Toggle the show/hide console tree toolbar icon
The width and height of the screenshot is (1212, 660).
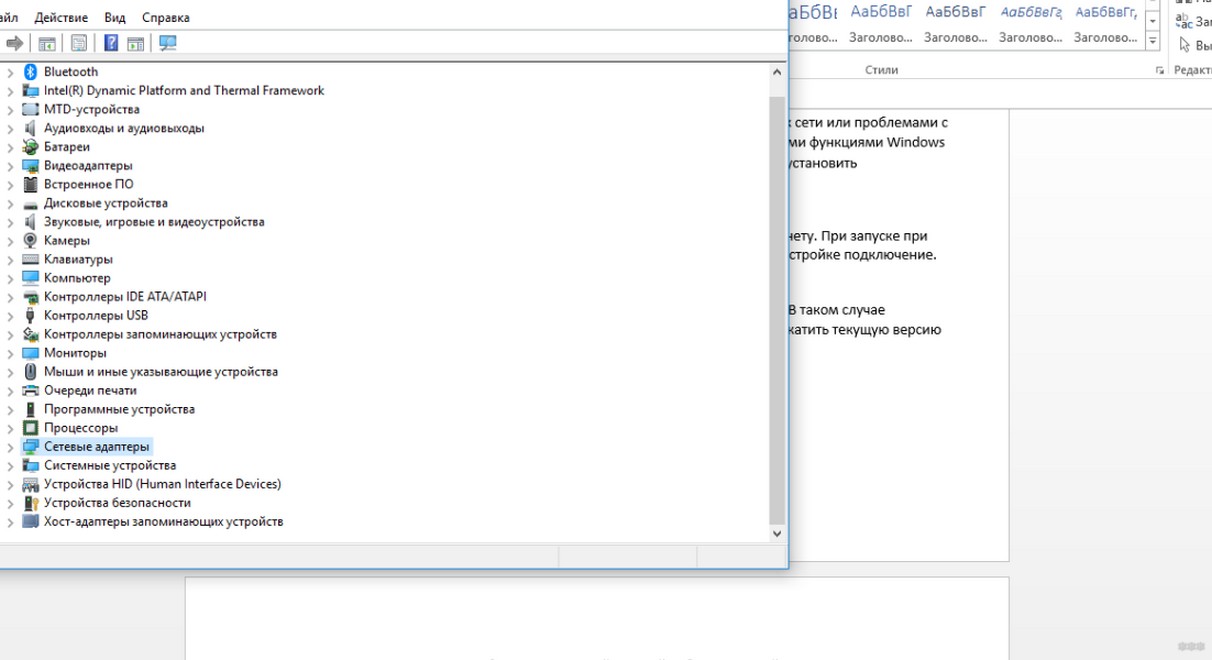click(47, 43)
